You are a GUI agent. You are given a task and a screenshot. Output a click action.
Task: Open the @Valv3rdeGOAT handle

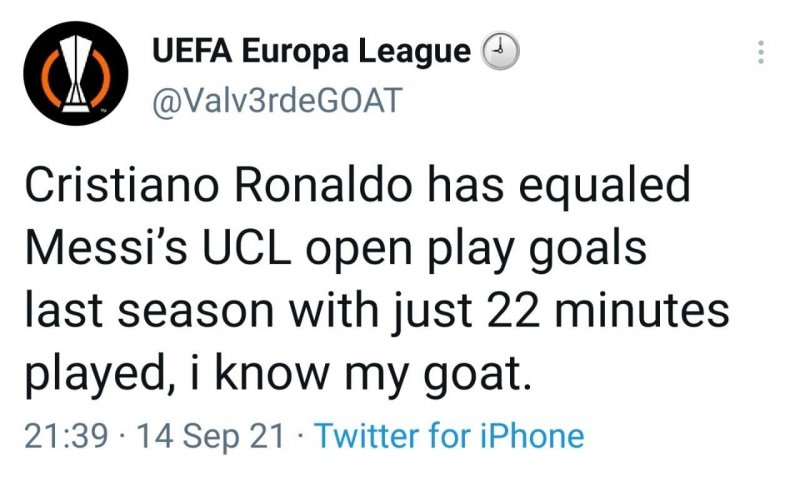coord(276,100)
